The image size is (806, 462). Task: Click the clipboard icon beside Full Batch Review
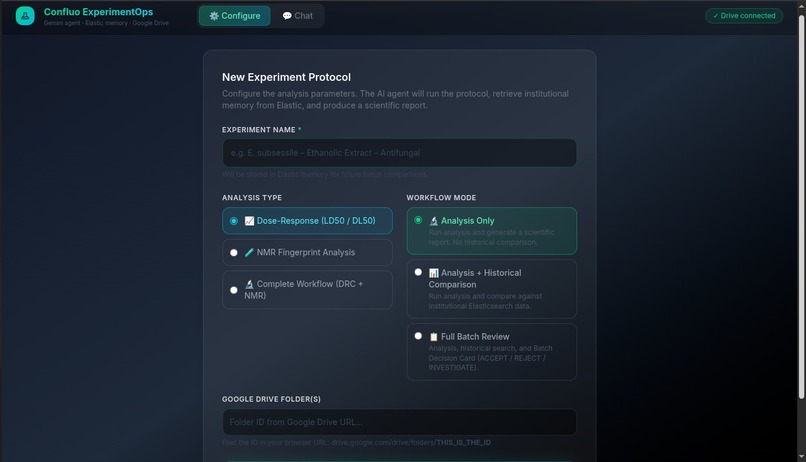433,337
